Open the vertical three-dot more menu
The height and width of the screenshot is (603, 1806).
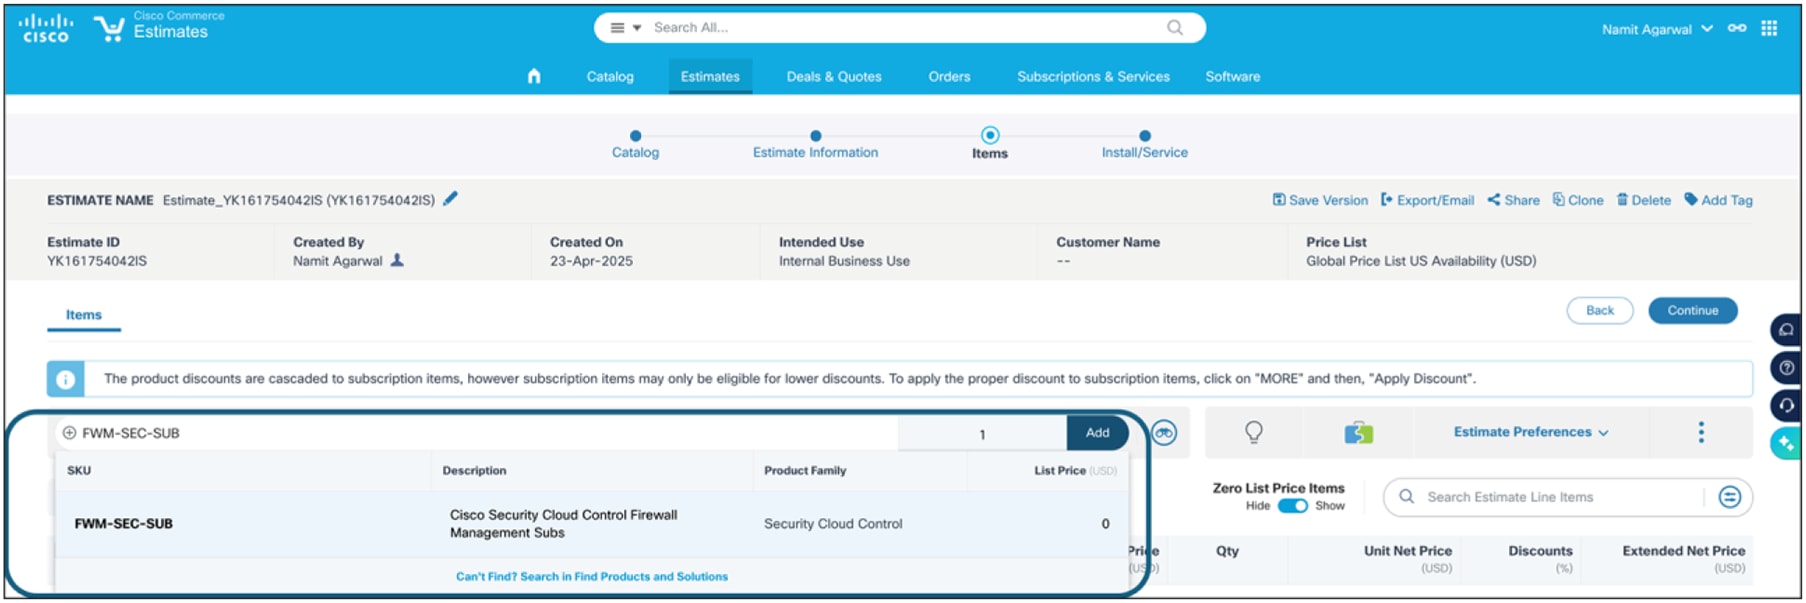pyautogui.click(x=1701, y=432)
